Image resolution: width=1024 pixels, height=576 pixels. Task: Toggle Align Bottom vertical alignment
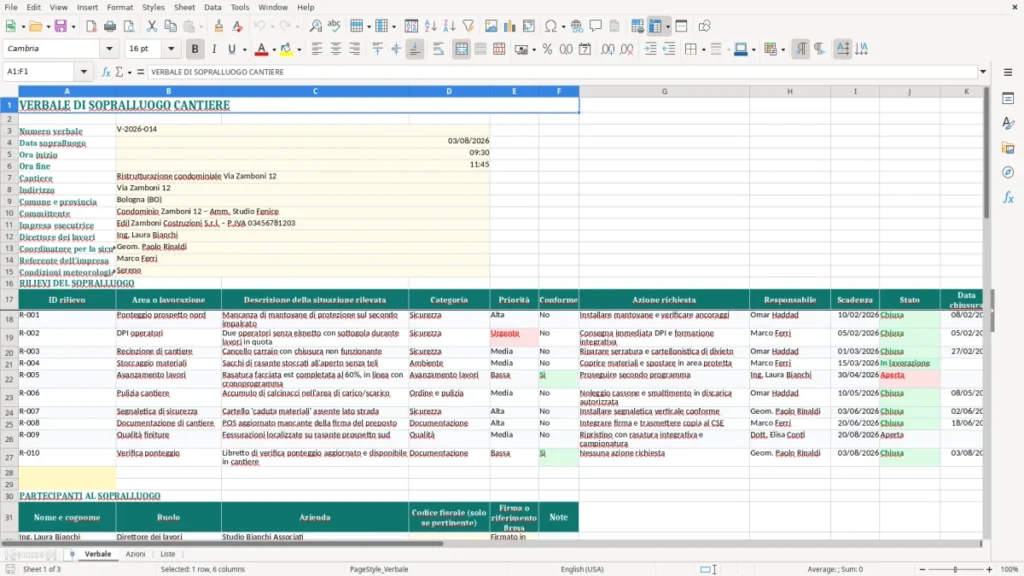tap(415, 49)
